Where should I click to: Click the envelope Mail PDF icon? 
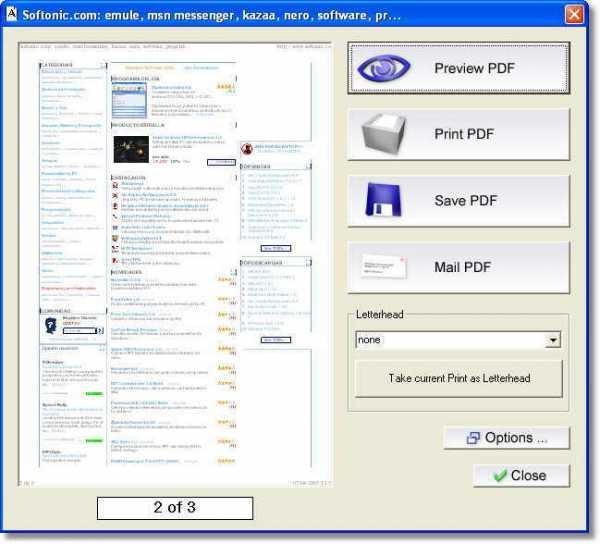[383, 266]
